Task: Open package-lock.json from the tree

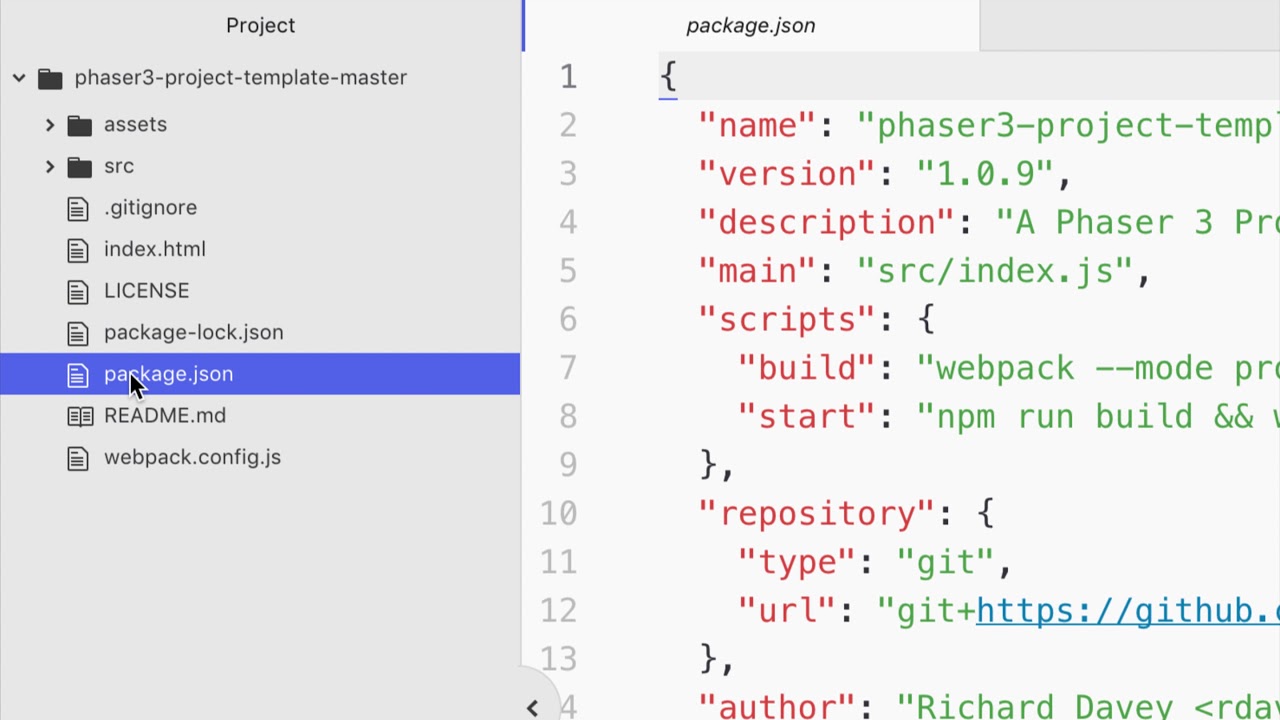Action: coord(193,332)
